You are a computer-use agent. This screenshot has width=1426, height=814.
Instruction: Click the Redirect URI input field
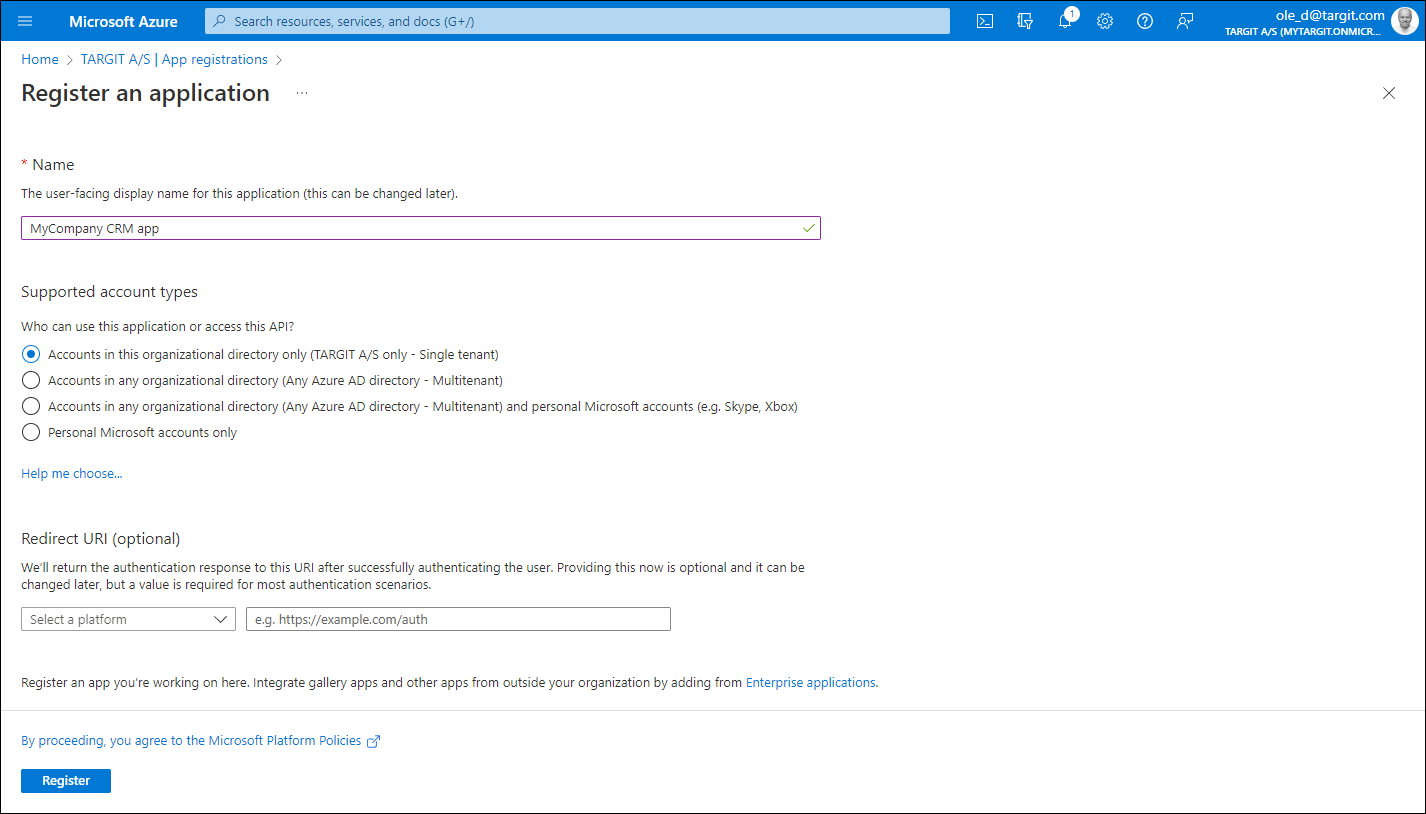tap(458, 619)
